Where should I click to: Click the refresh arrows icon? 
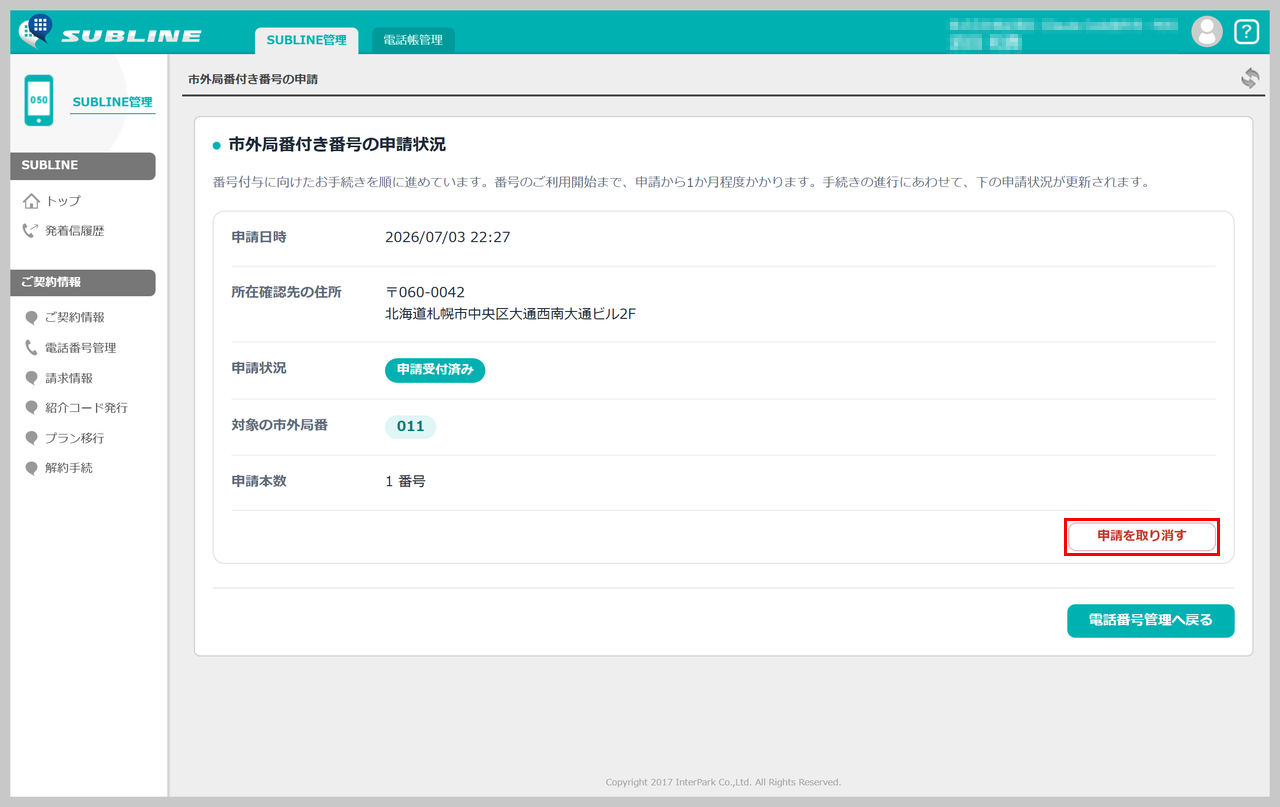(1250, 78)
